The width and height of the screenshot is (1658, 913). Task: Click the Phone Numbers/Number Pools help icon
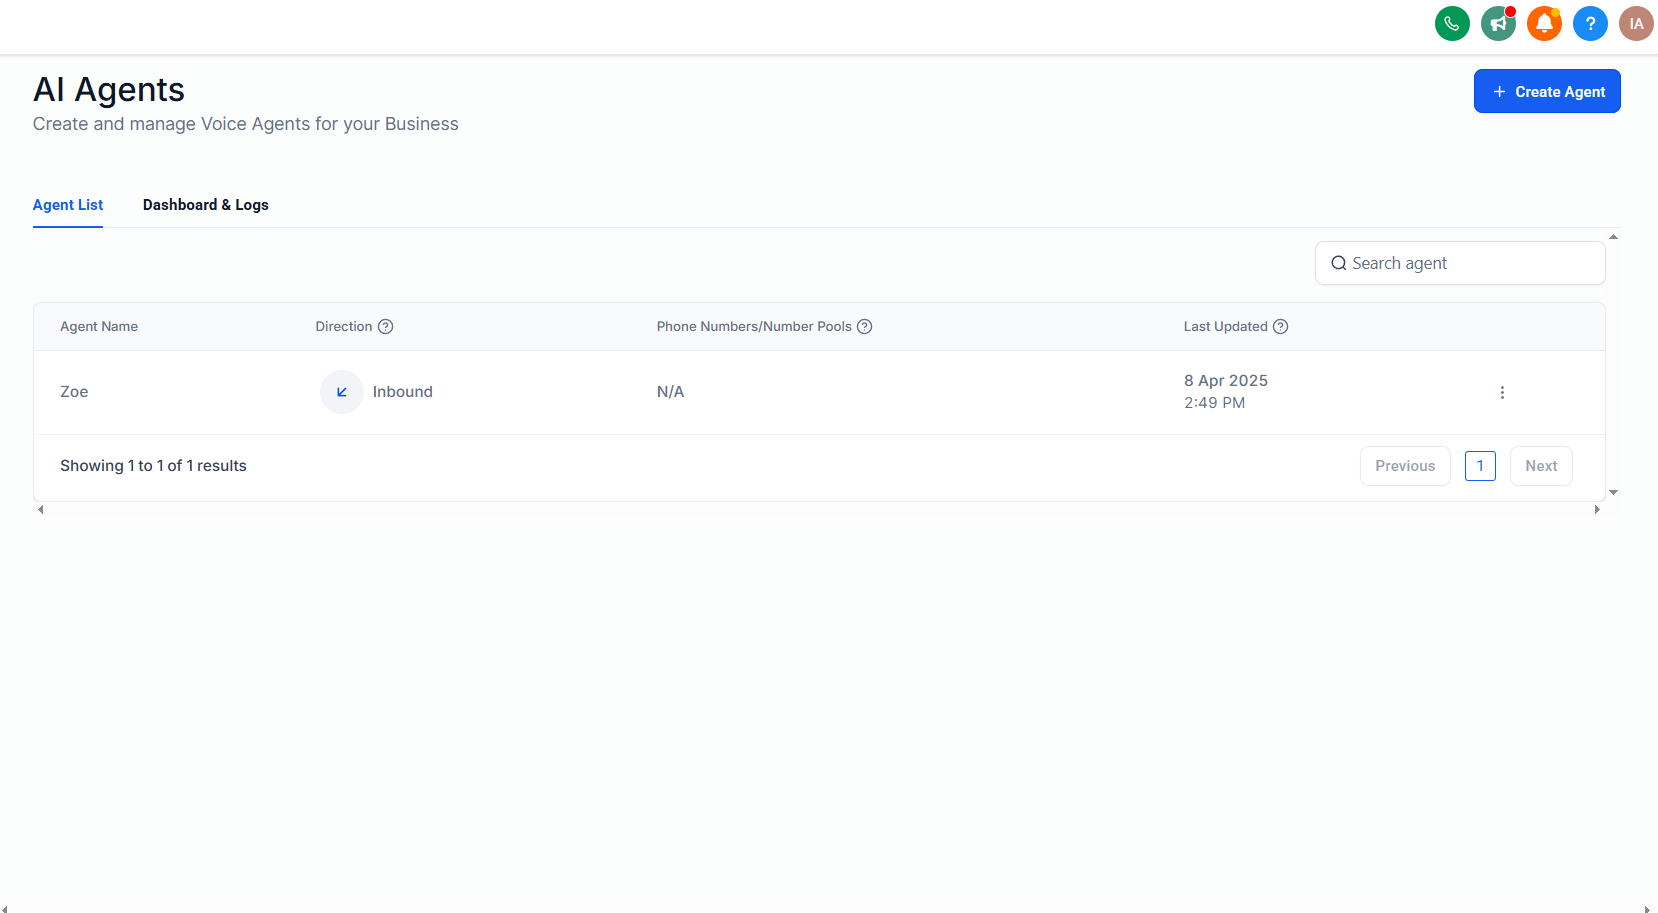865,326
